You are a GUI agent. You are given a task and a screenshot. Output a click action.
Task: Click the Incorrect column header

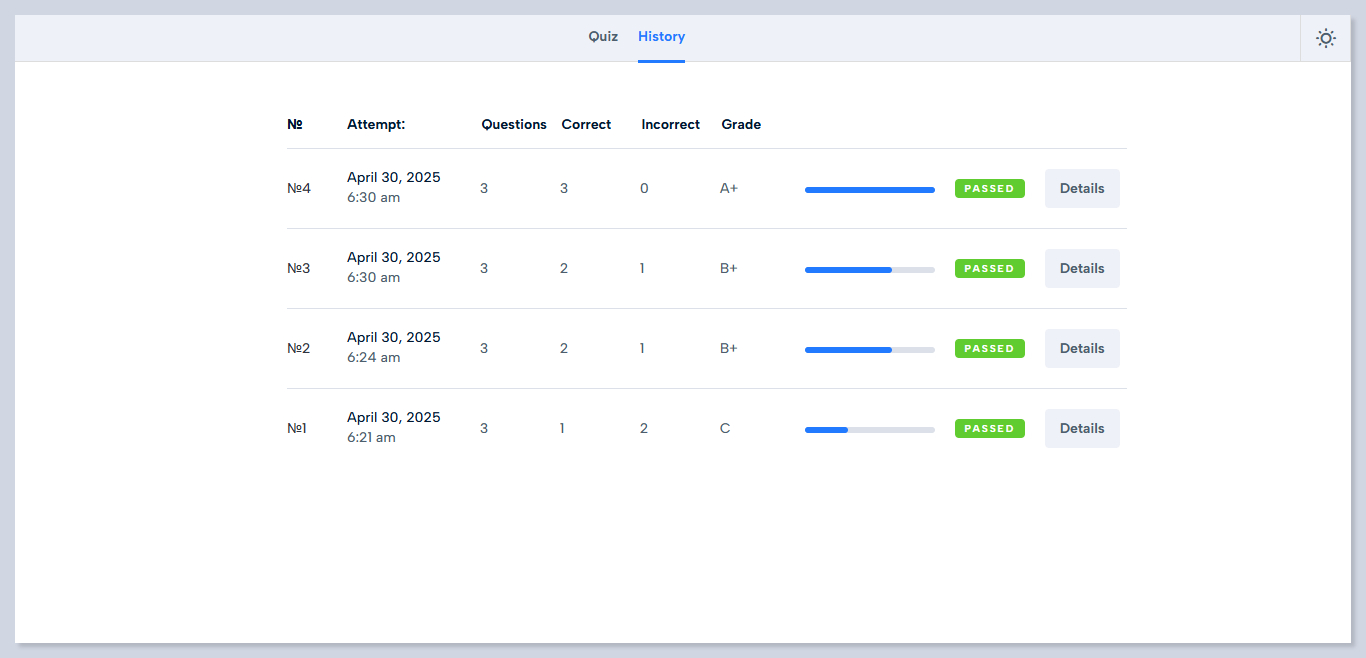670,125
